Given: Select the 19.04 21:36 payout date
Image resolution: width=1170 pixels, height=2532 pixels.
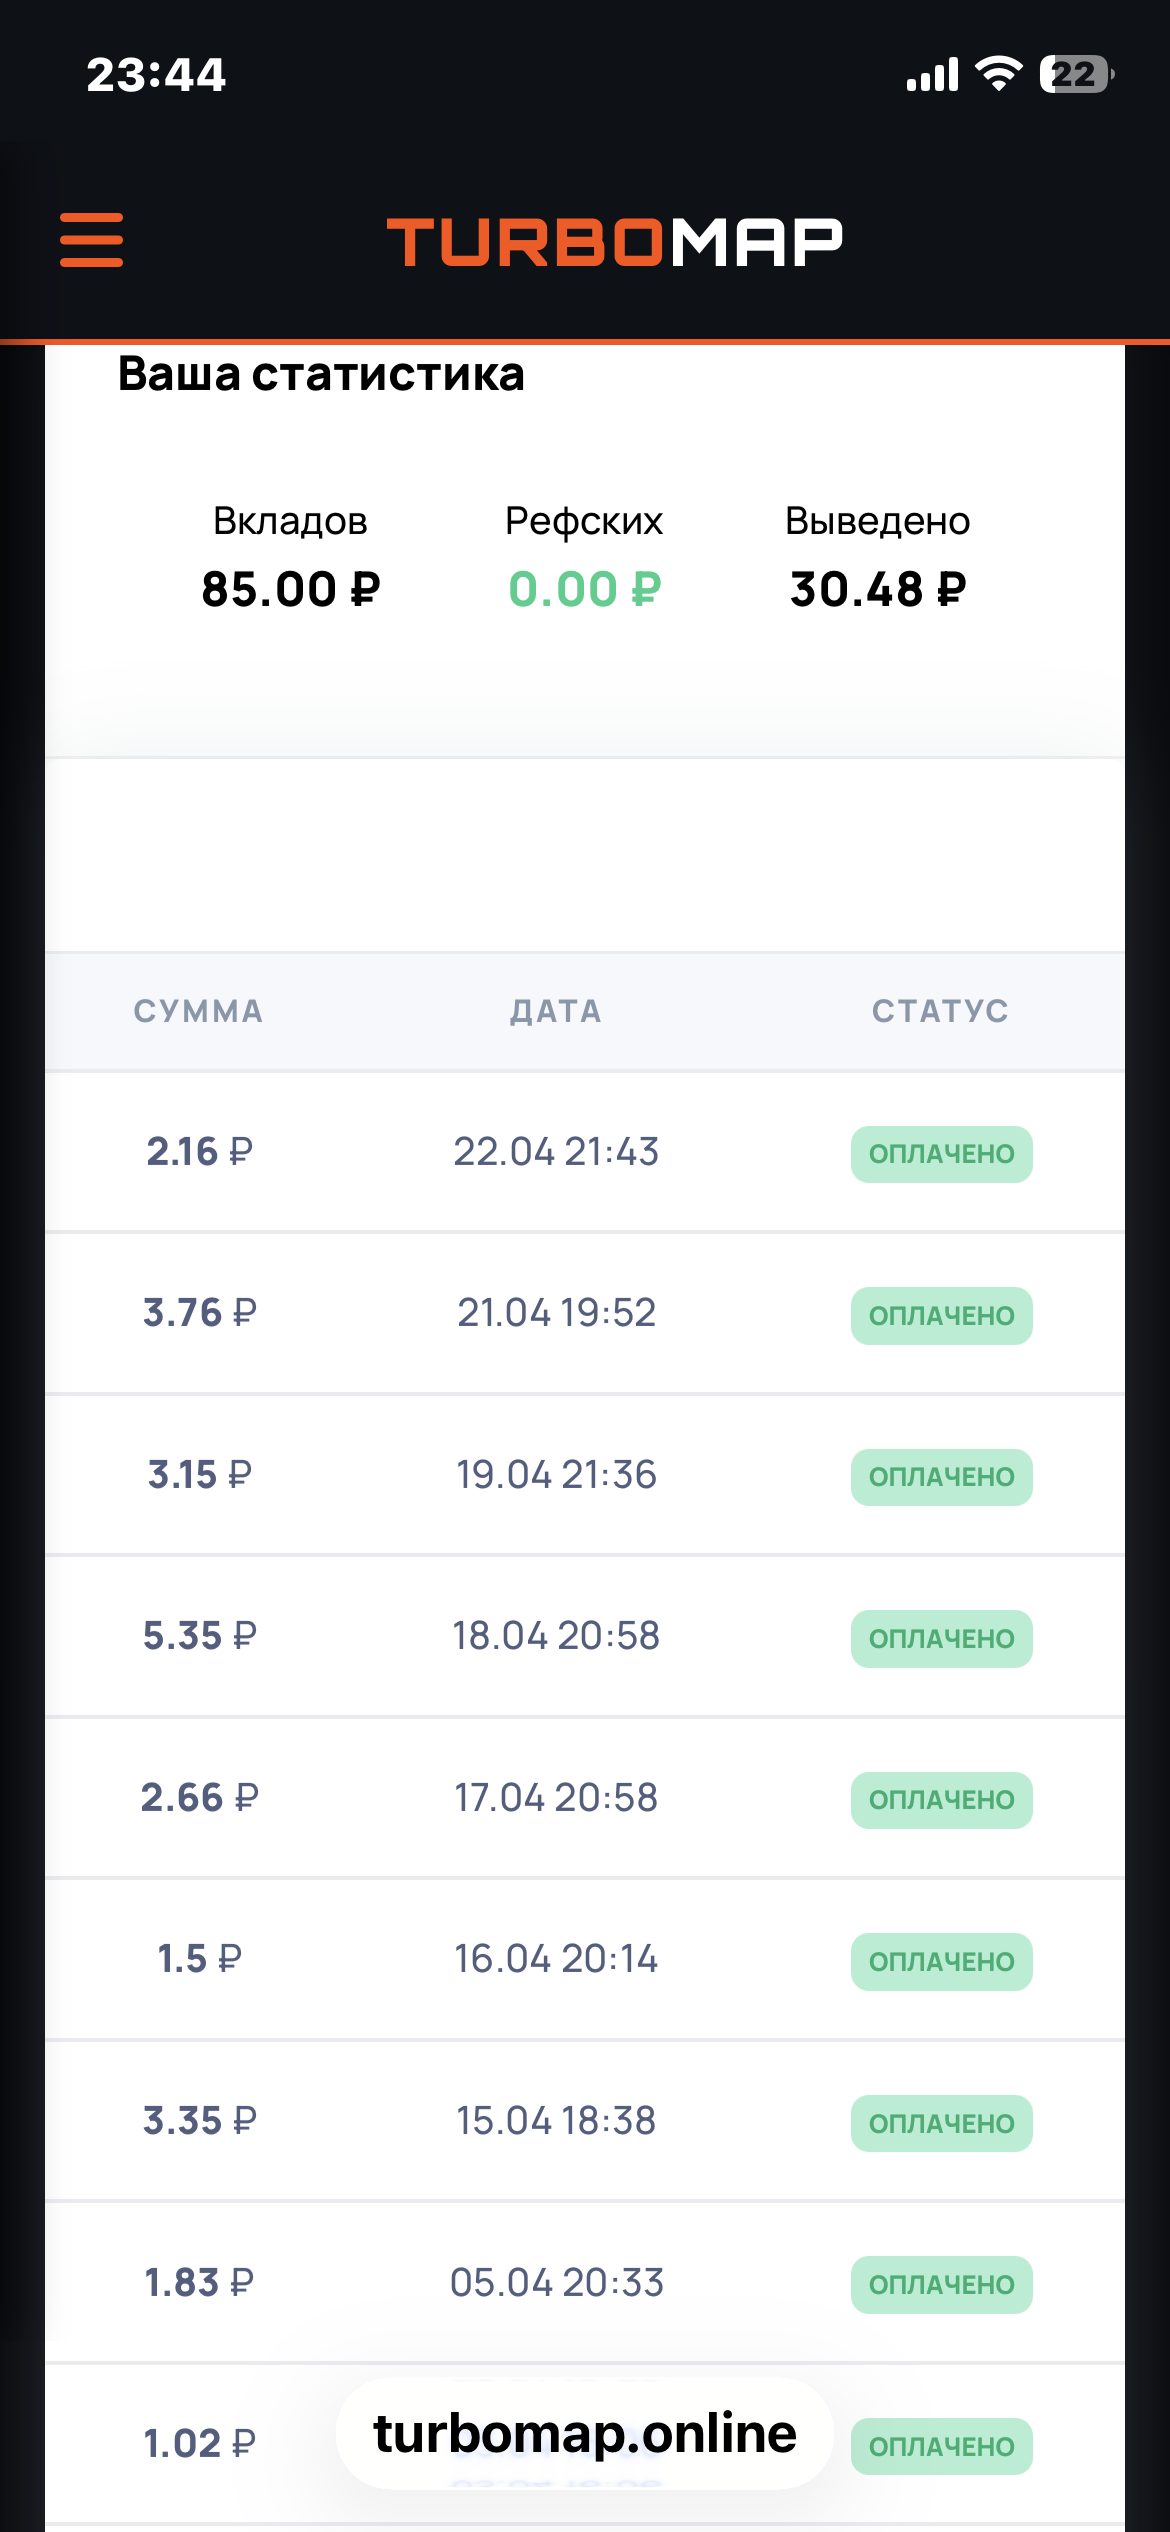Looking at the screenshot, I should [x=556, y=1475].
